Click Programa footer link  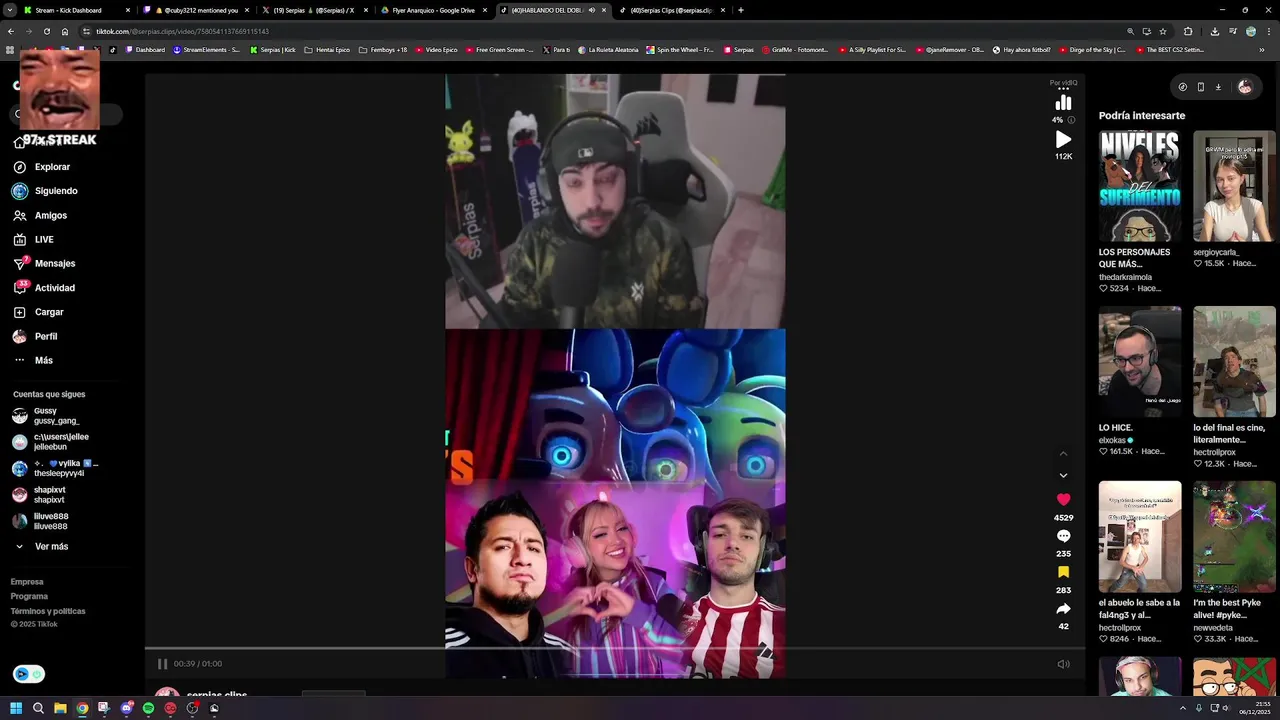coord(29,596)
